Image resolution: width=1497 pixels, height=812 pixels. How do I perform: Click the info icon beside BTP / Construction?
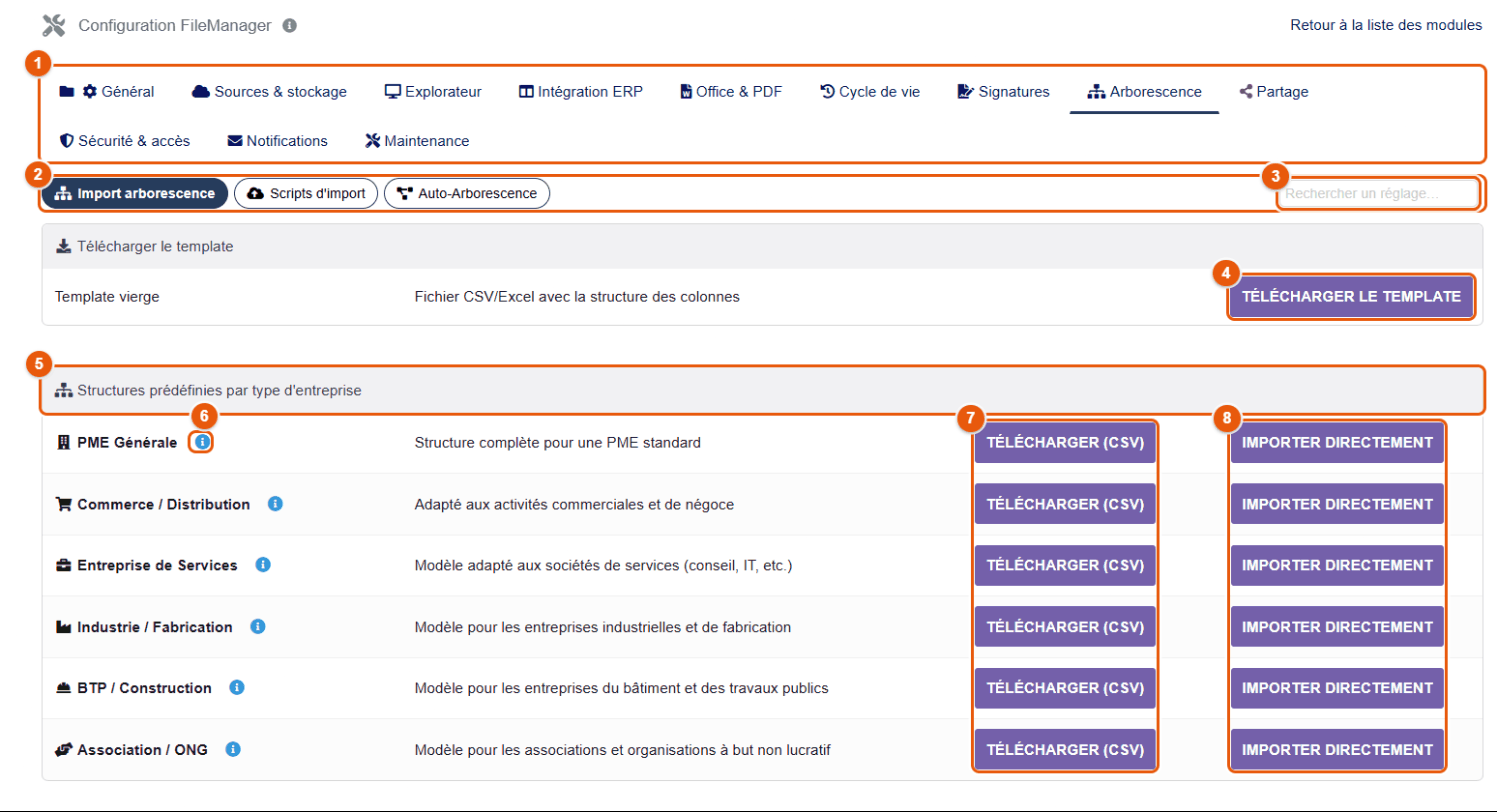237,688
